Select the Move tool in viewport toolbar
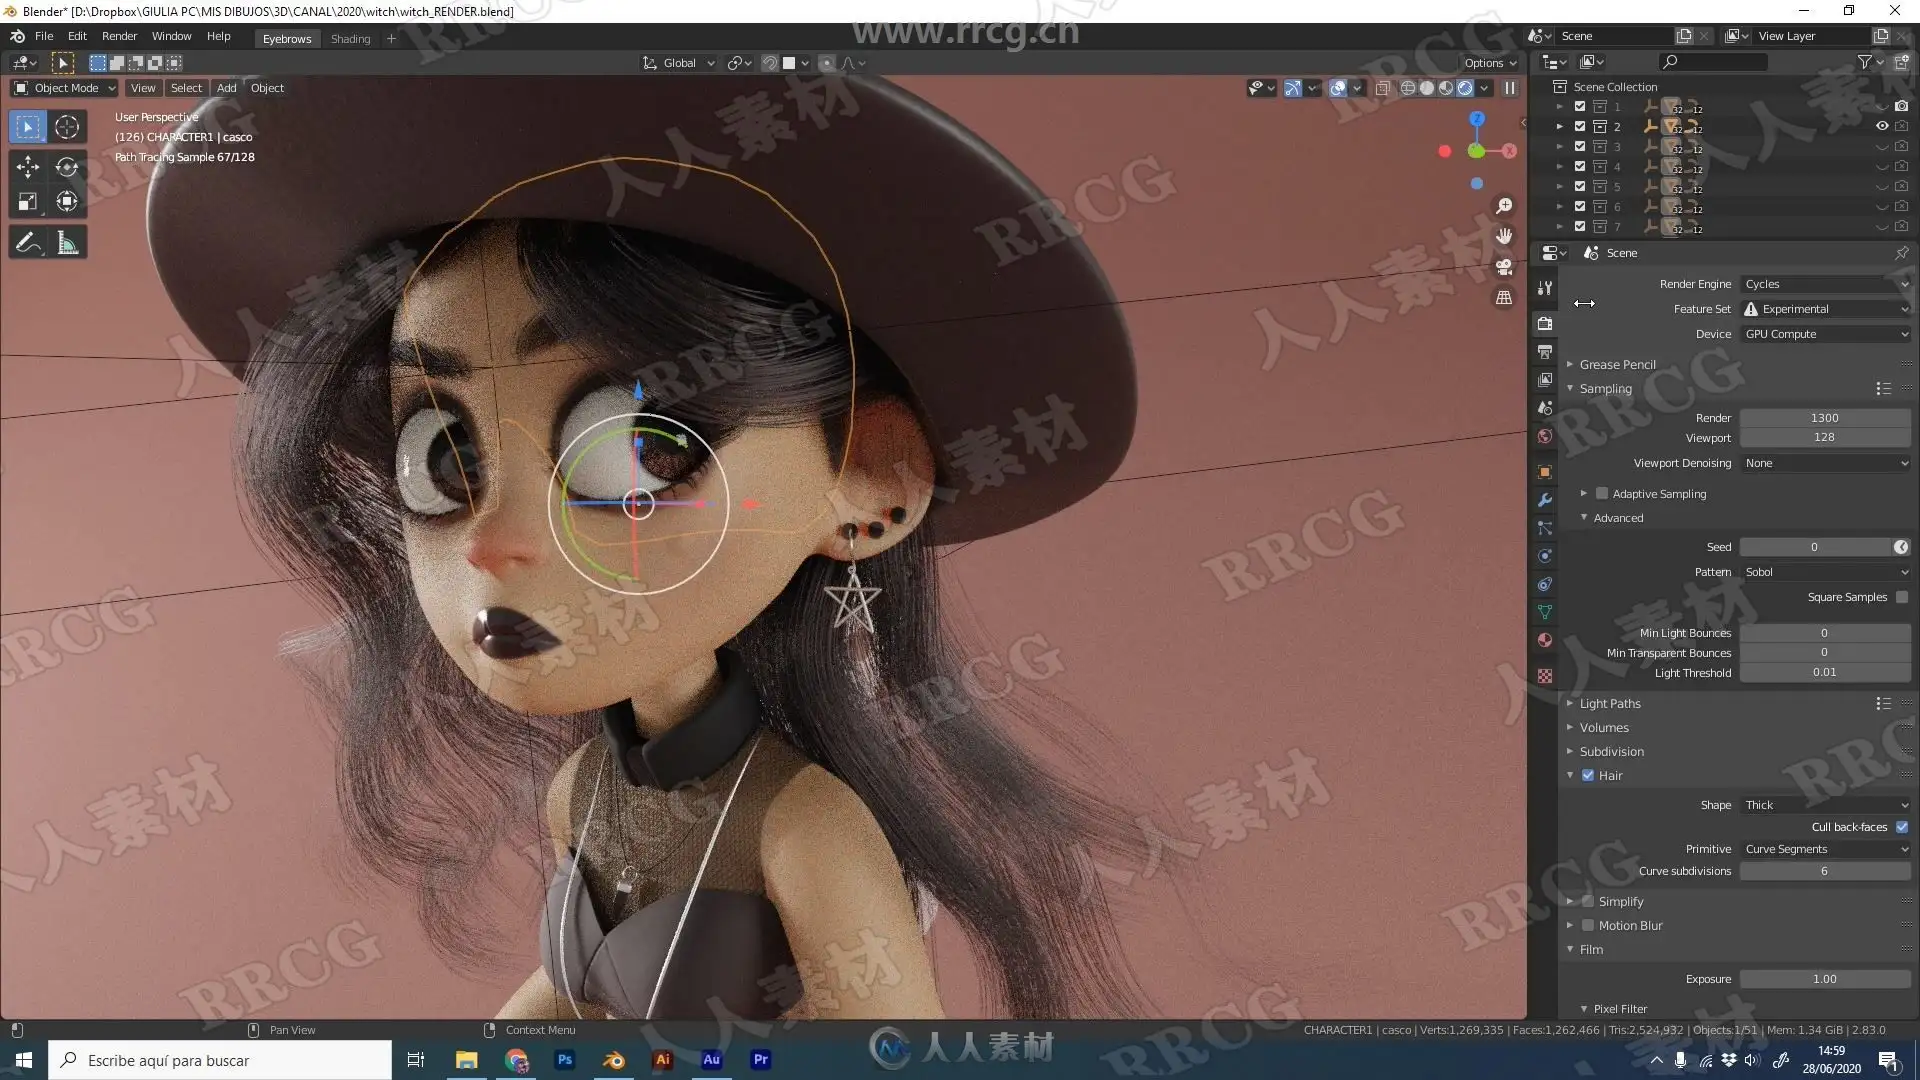This screenshot has width=1920, height=1080. 28,167
